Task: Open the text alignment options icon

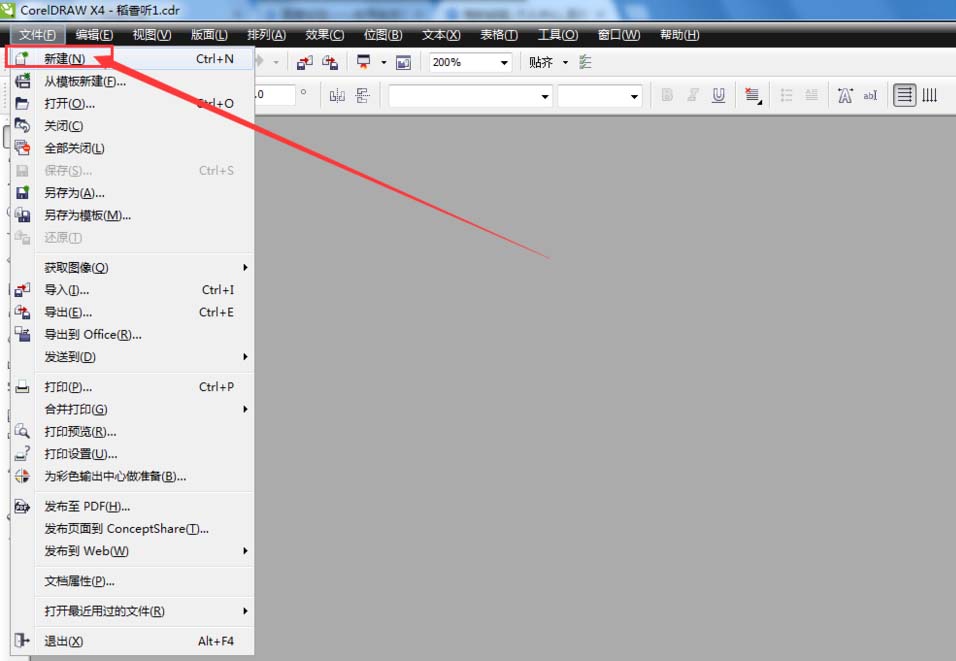Action: point(753,95)
